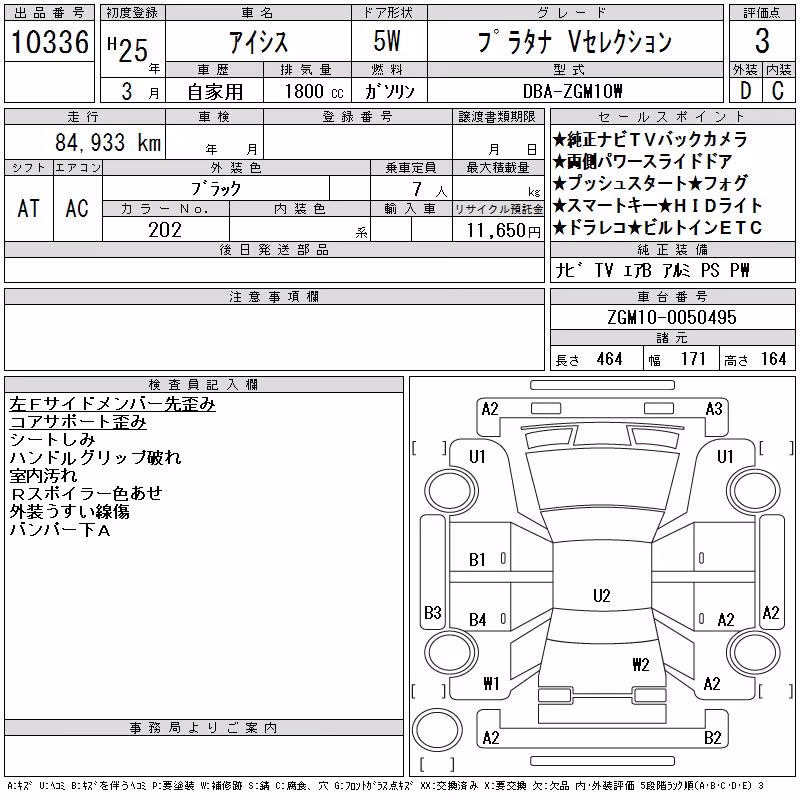The height and width of the screenshot is (800, 800).
Task: Select the registration year H25
Action: tap(128, 49)
